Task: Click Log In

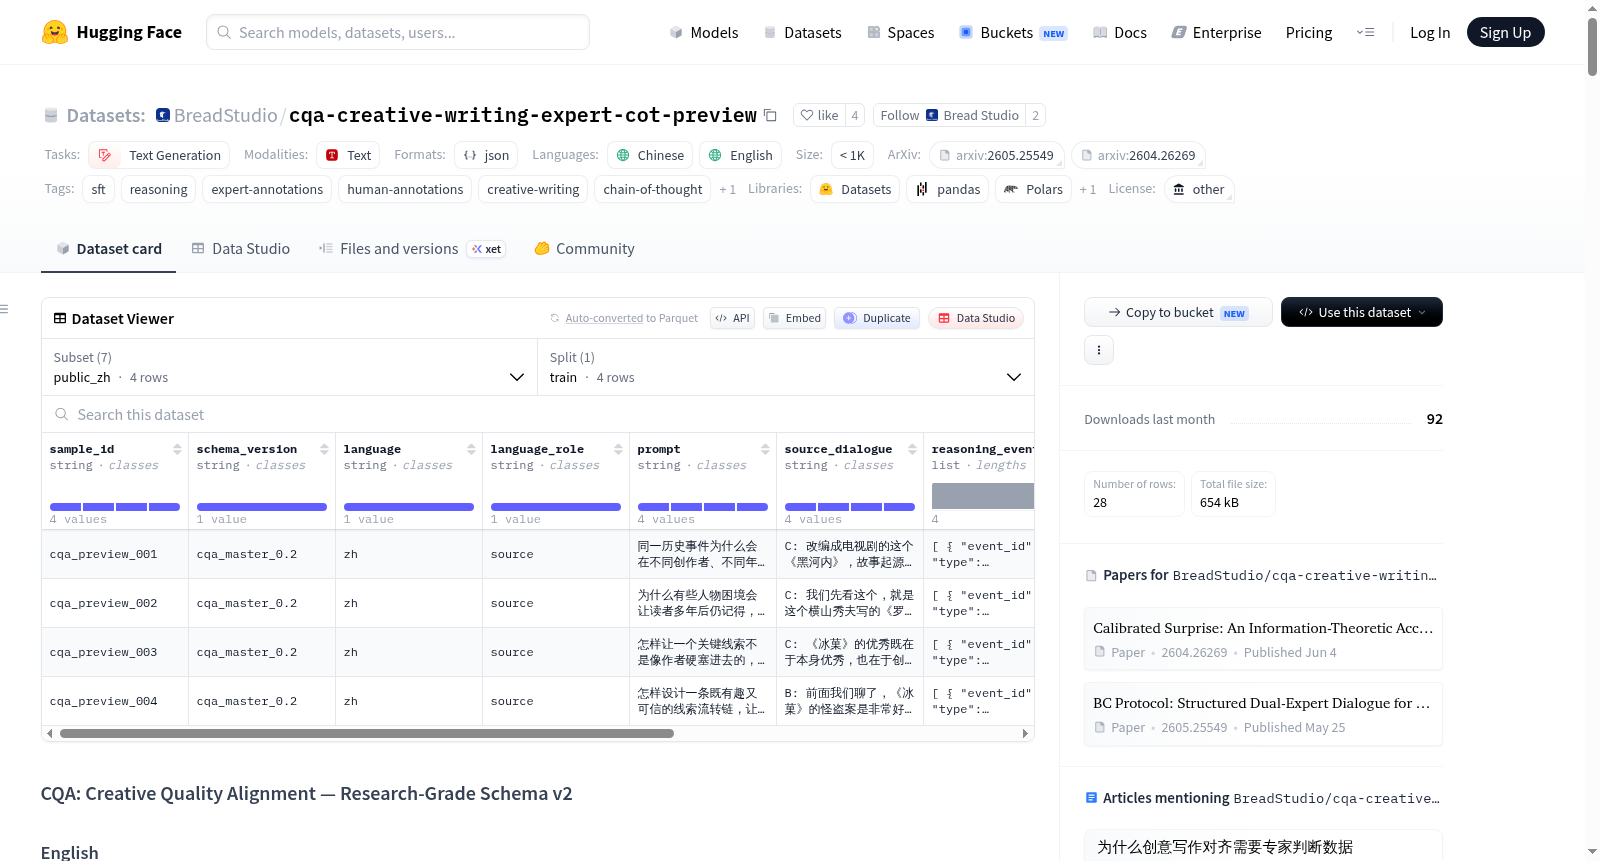Action: click(x=1429, y=32)
